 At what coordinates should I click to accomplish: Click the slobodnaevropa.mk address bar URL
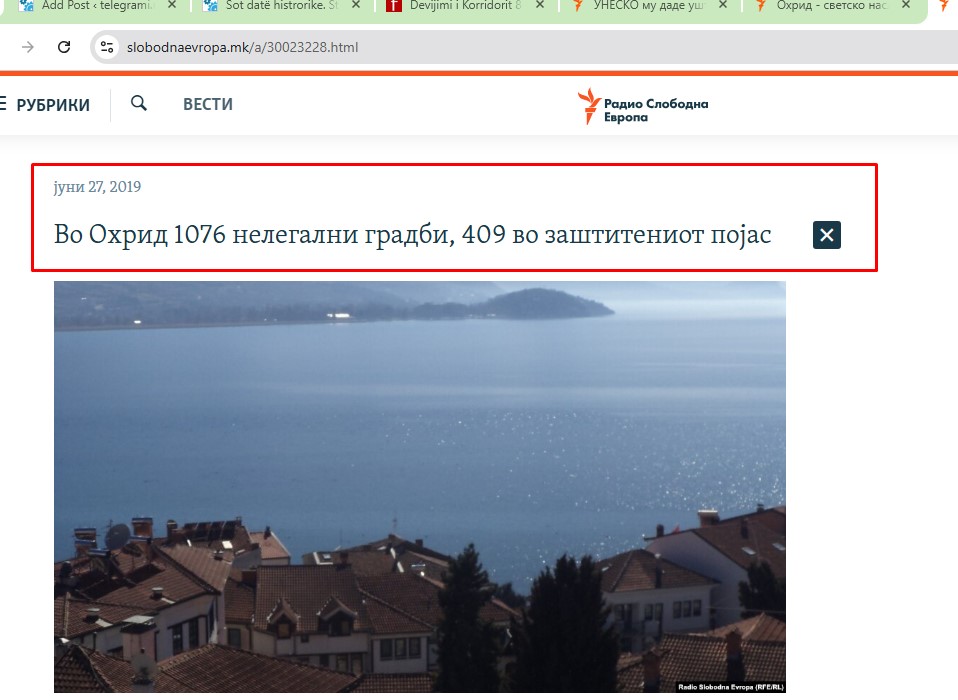pos(242,47)
